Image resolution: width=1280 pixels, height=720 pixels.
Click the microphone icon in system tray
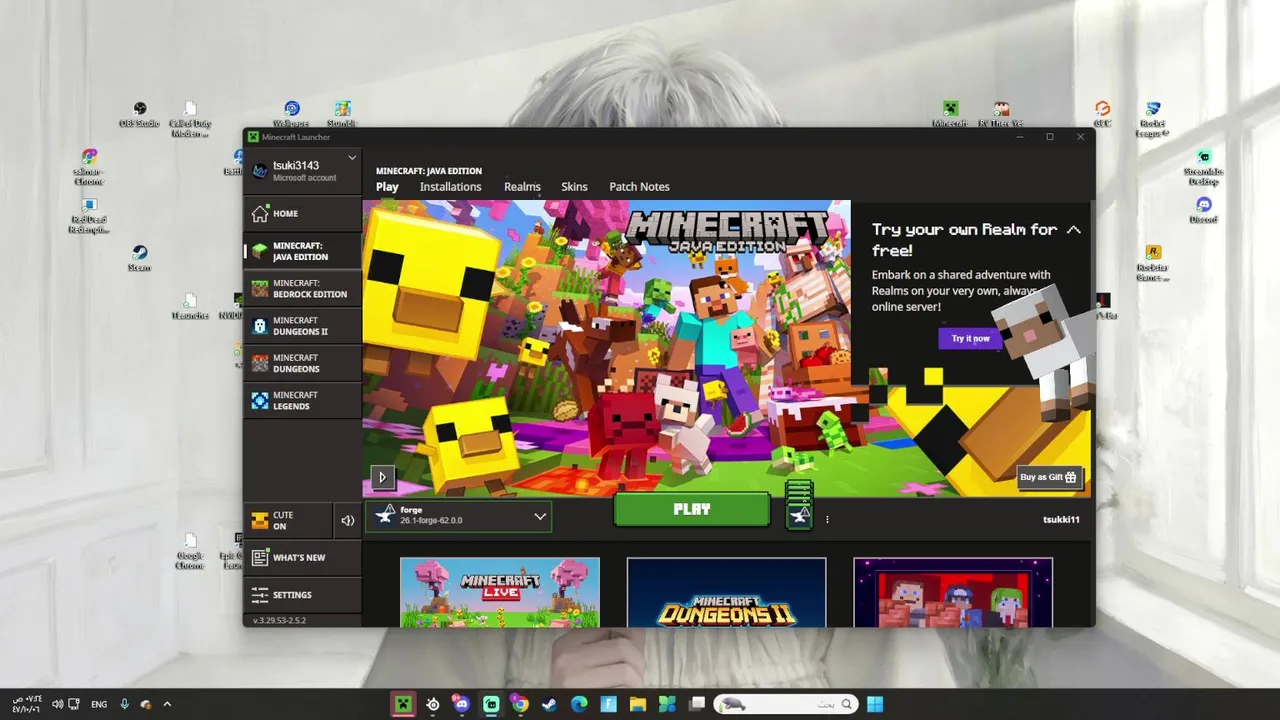pos(125,704)
